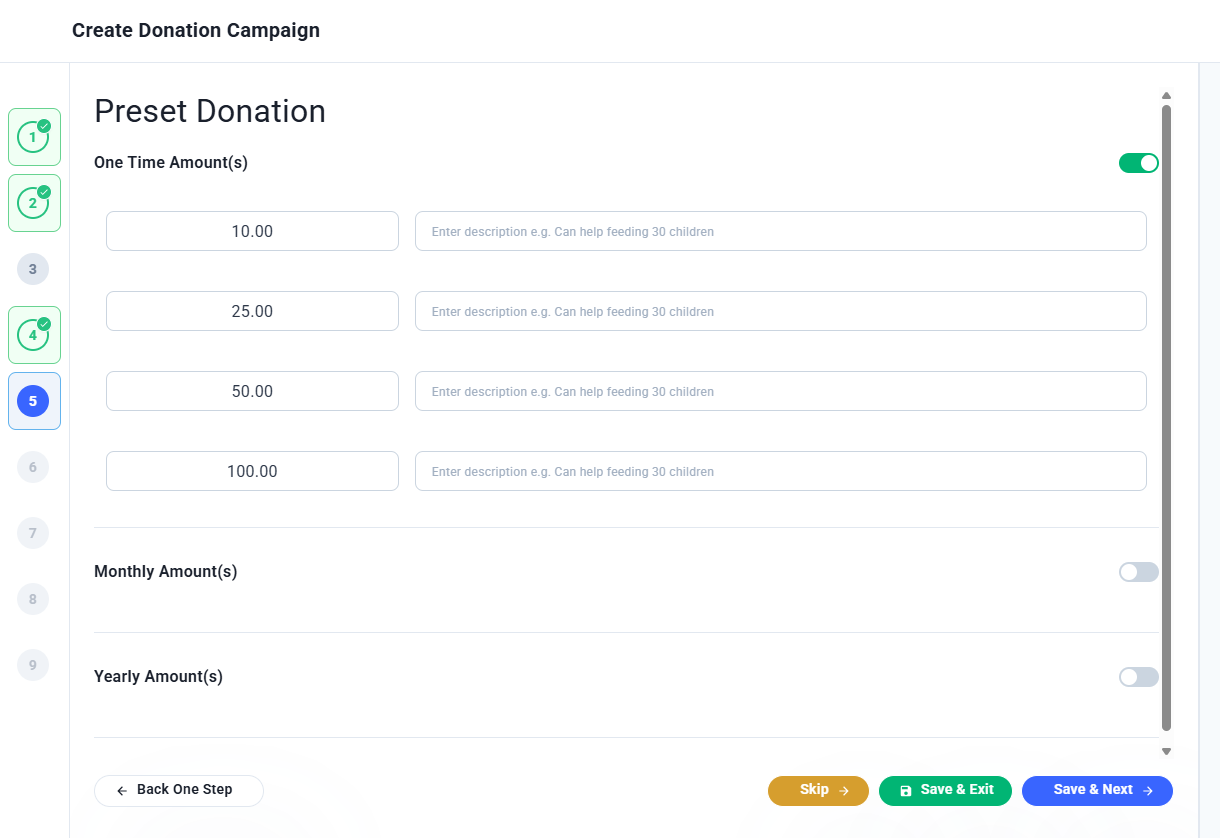Click the One Time Amount(s) label
The height and width of the screenshot is (838, 1220).
click(x=171, y=163)
